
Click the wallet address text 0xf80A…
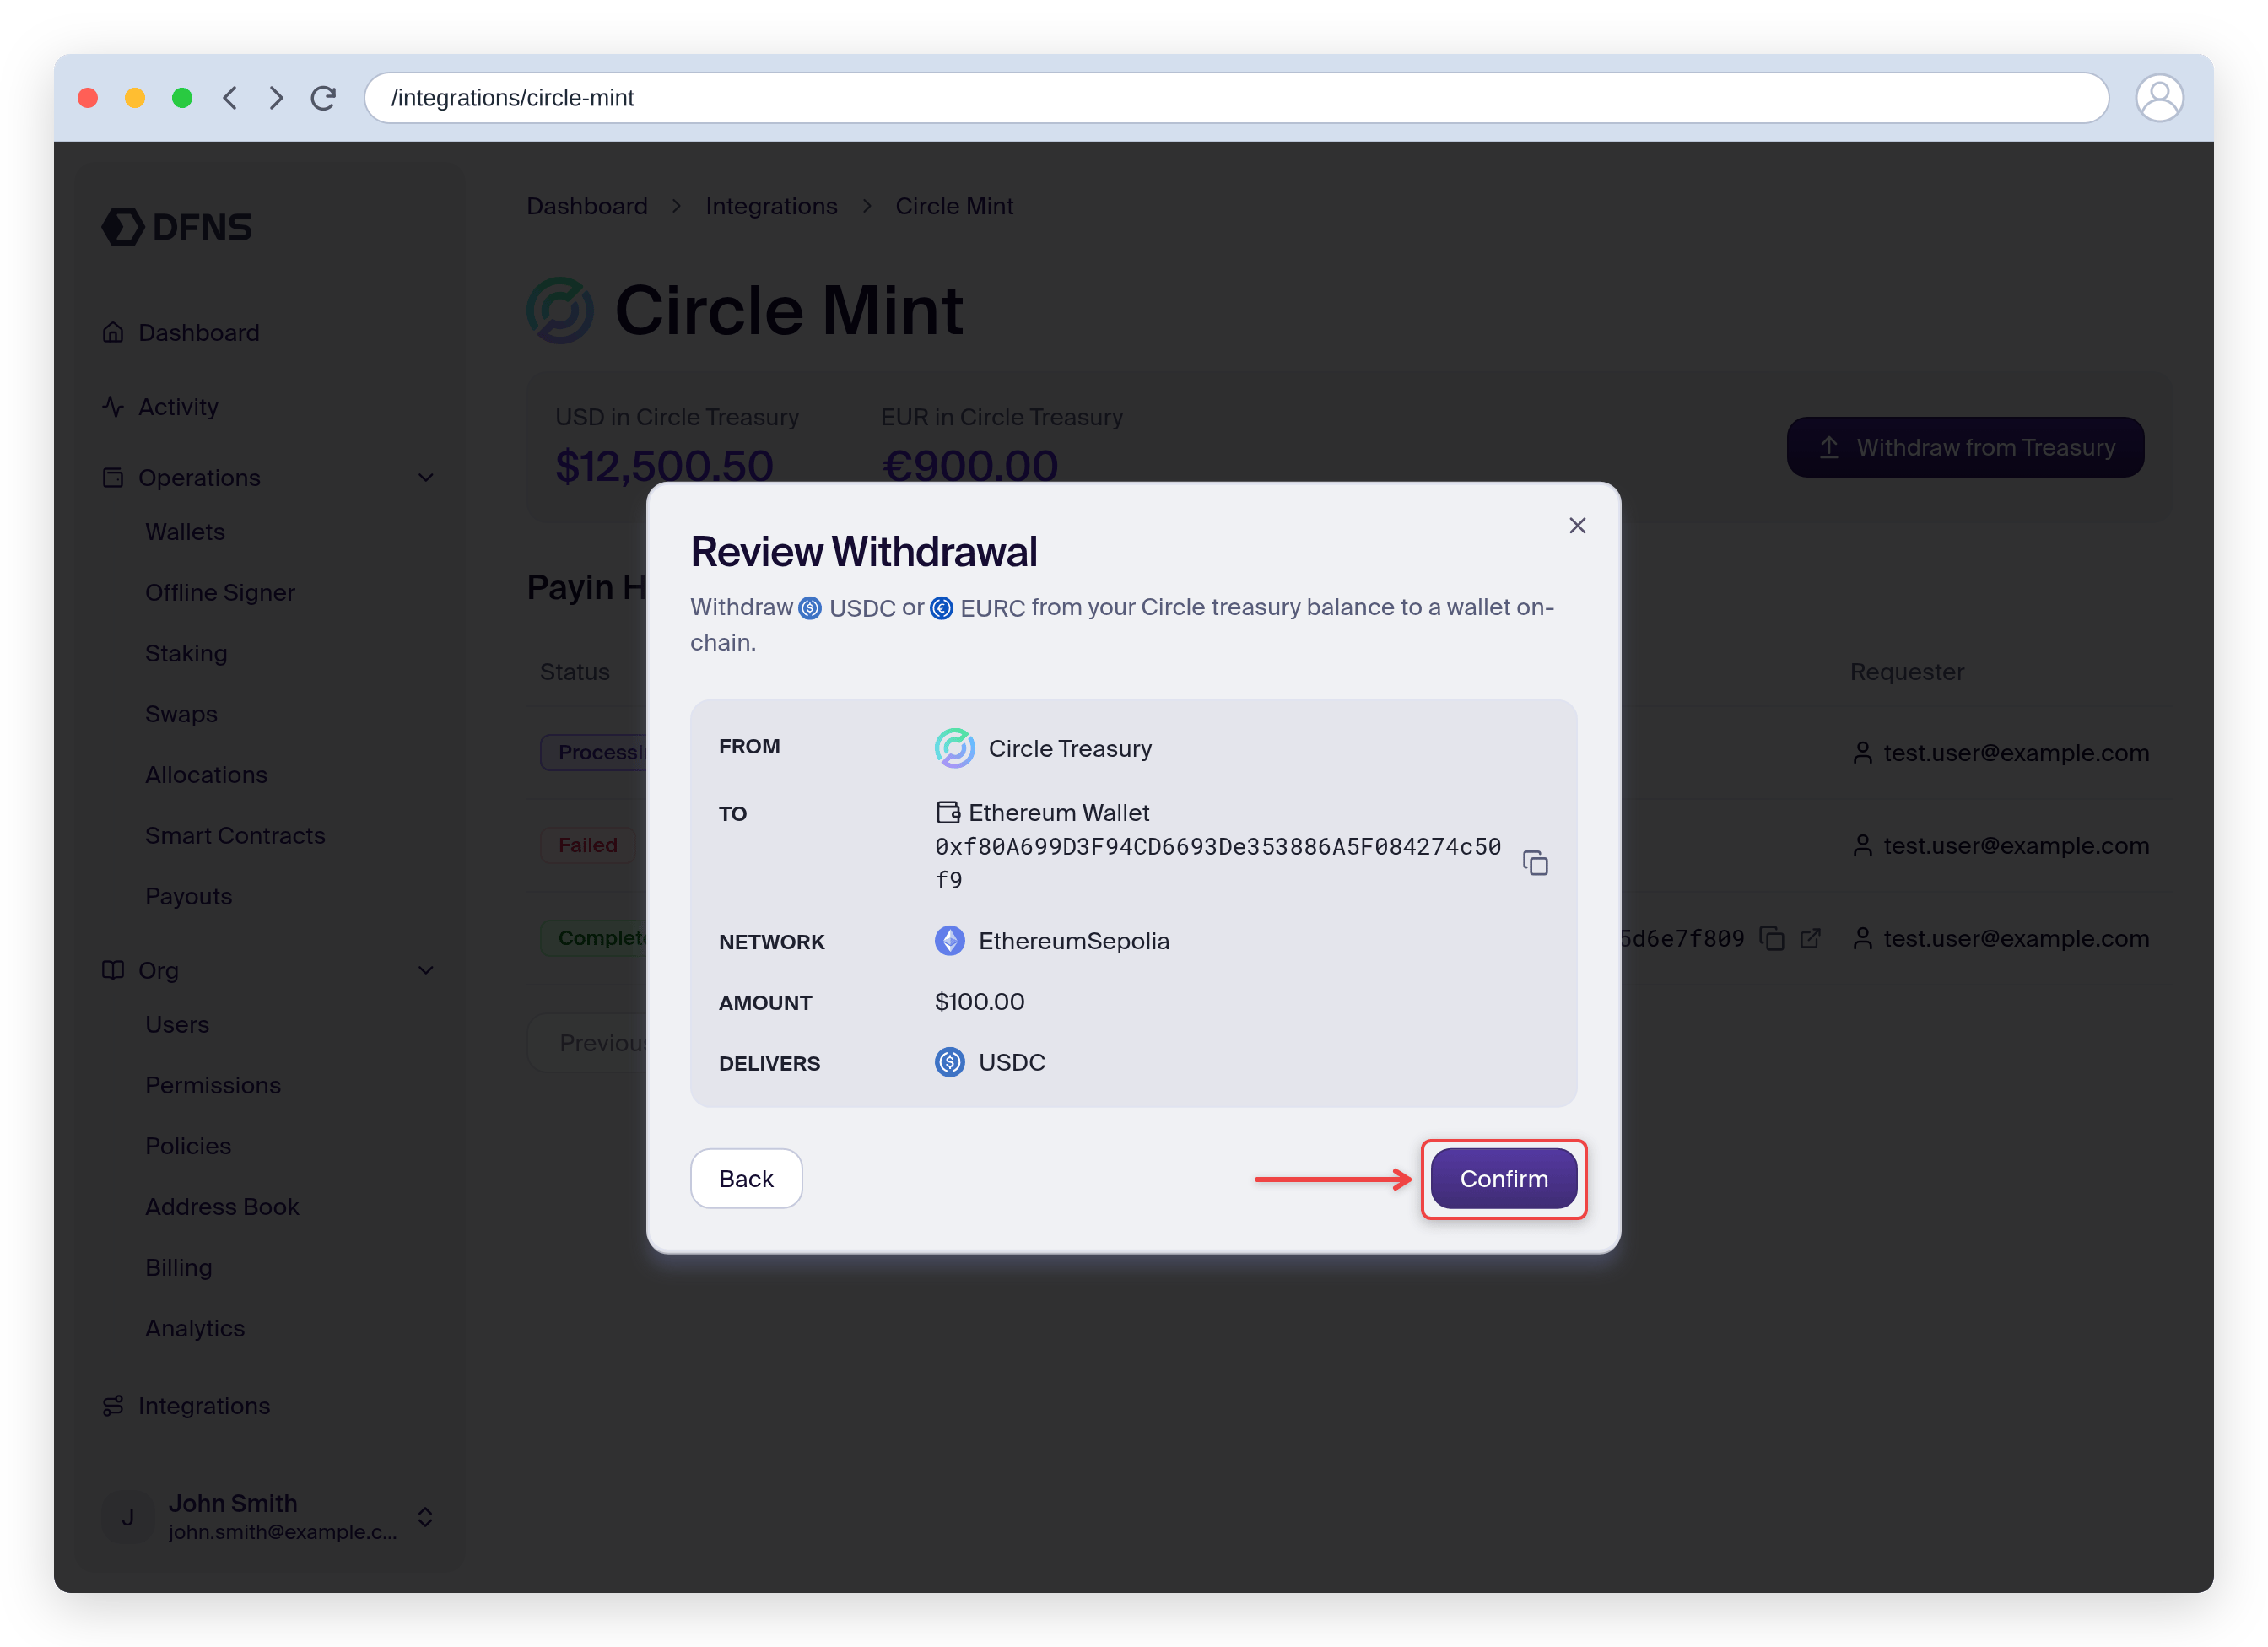[x=1218, y=863]
